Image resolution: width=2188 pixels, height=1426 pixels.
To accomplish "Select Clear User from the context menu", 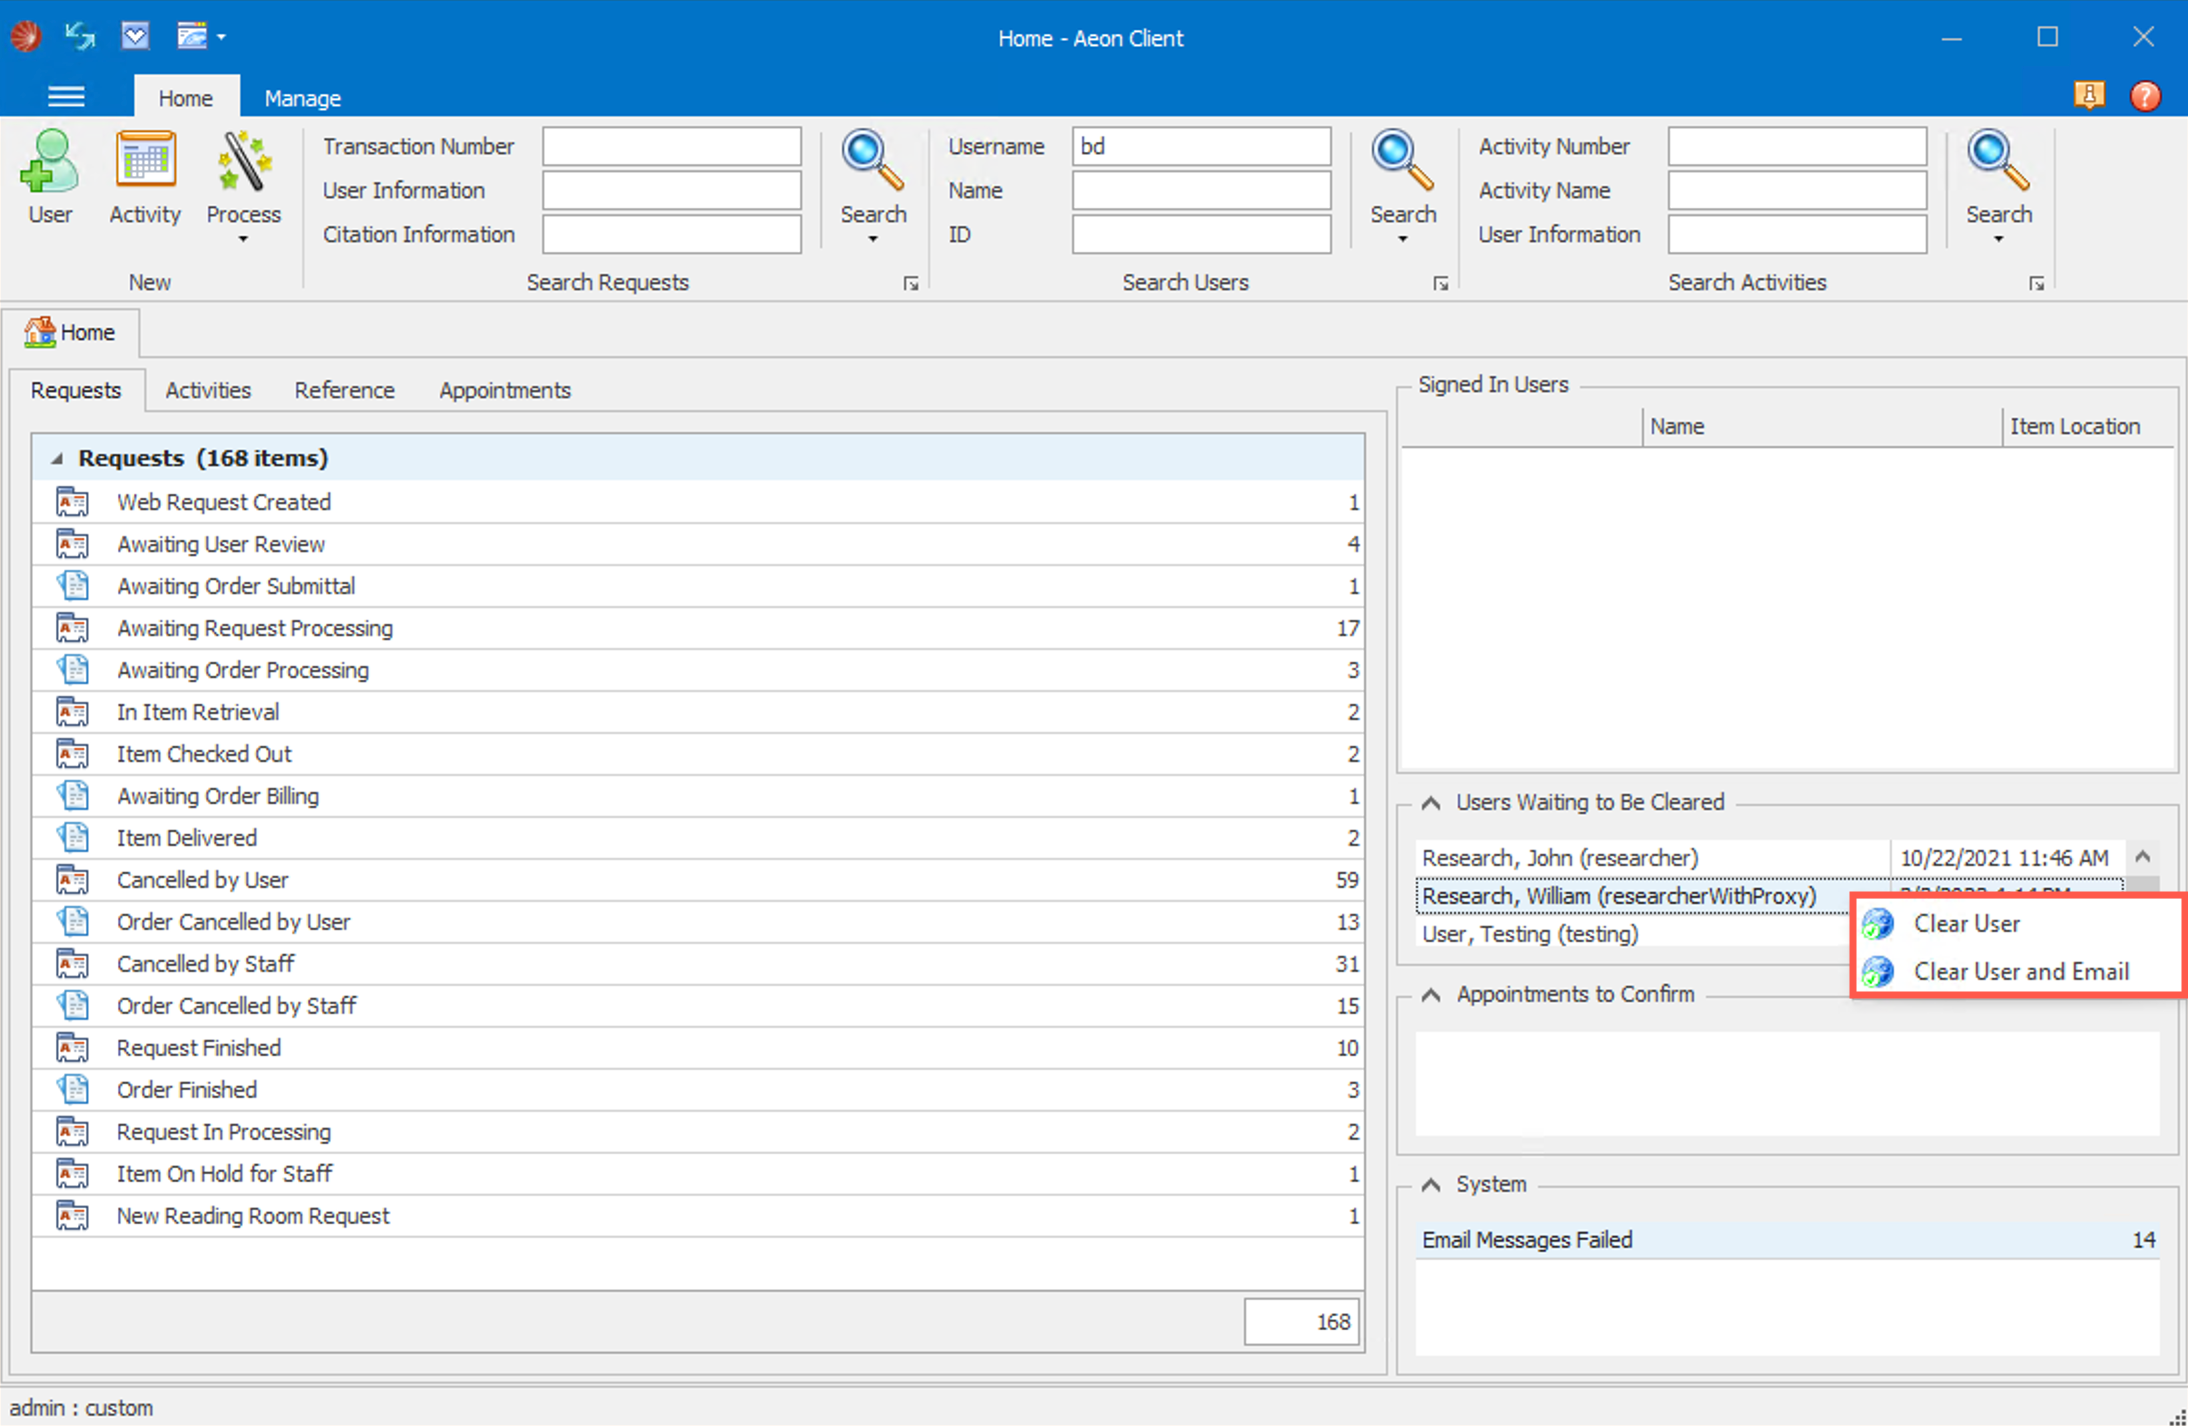I will pyautogui.click(x=1966, y=923).
